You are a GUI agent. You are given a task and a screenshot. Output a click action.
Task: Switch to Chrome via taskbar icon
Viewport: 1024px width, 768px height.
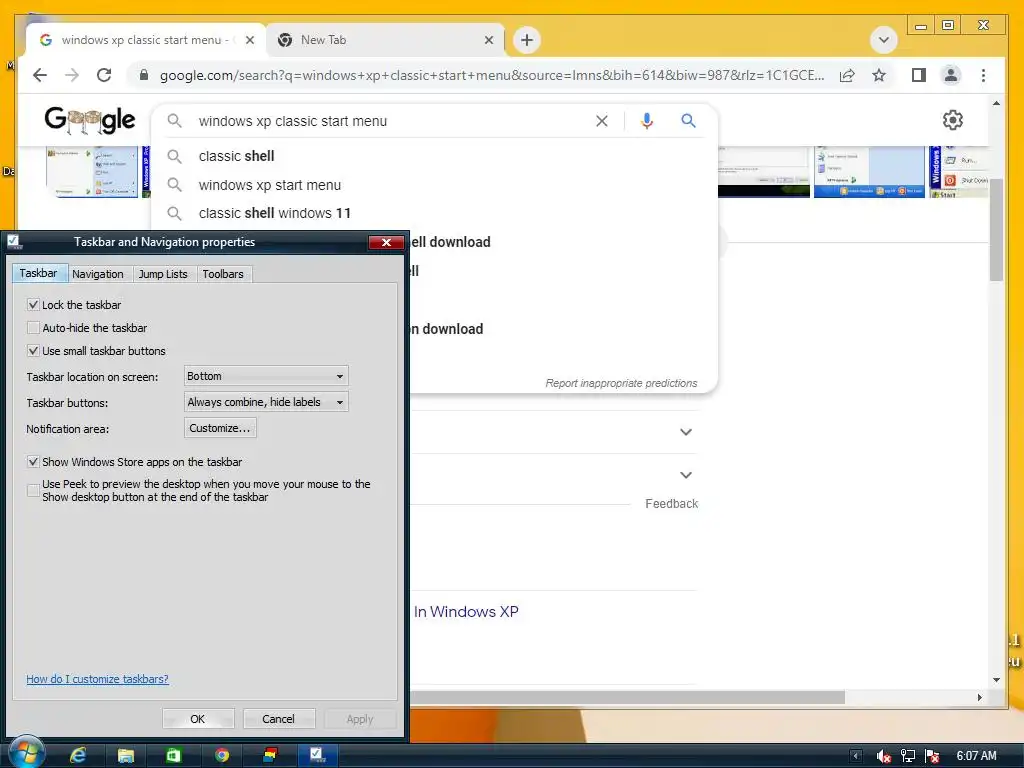point(222,756)
